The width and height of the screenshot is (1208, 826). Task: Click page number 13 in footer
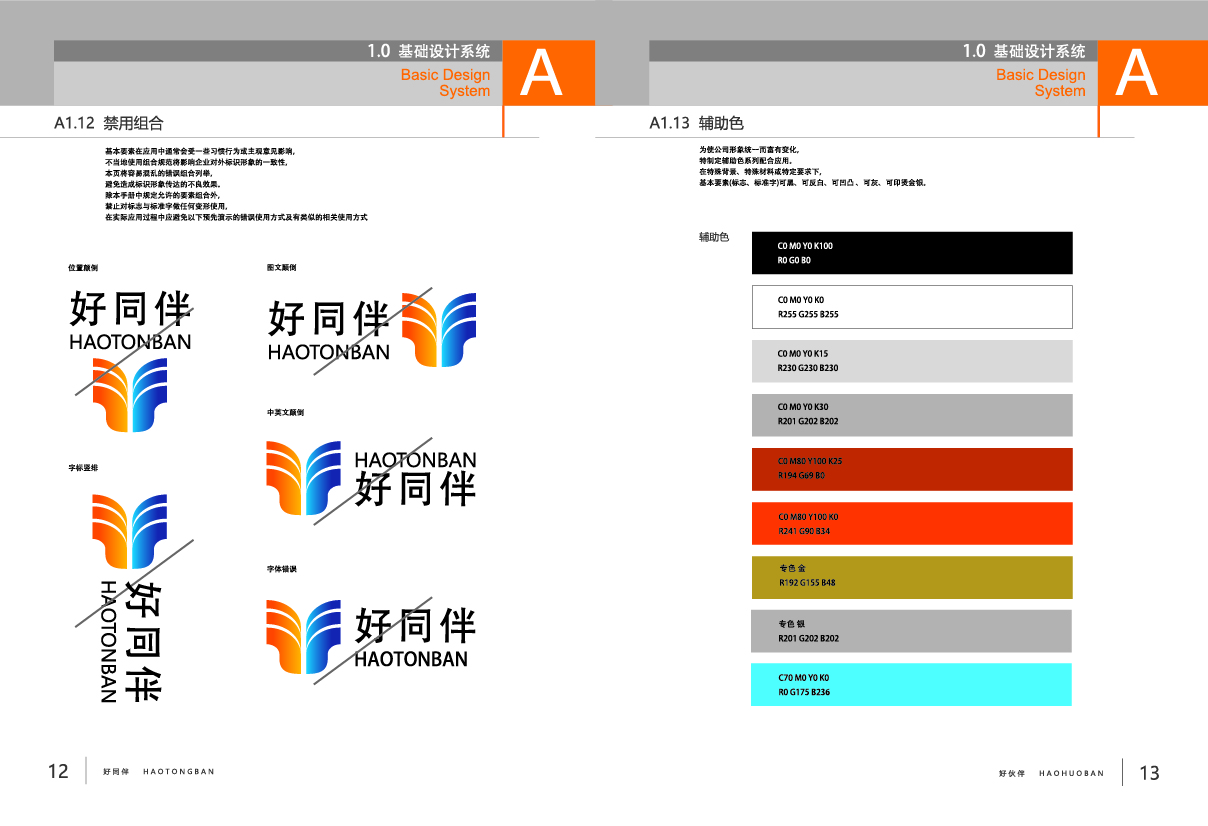point(1149,772)
